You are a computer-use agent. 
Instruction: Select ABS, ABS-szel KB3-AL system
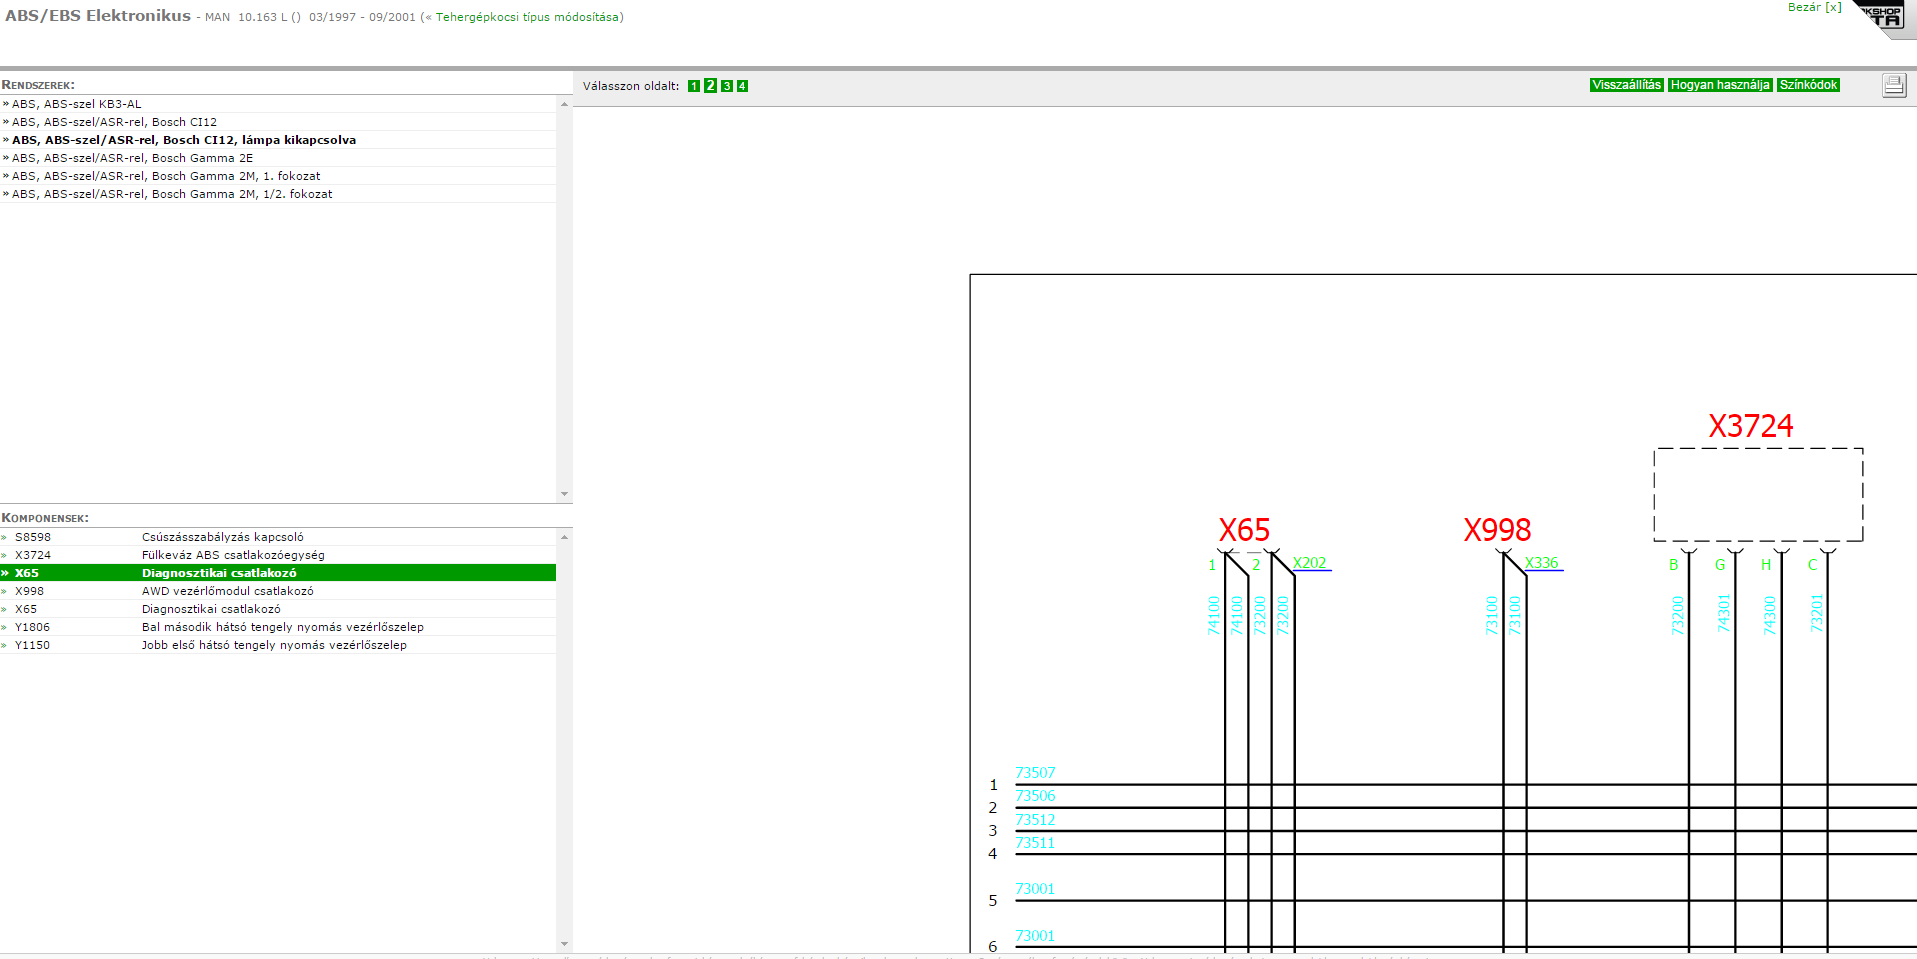(77, 104)
